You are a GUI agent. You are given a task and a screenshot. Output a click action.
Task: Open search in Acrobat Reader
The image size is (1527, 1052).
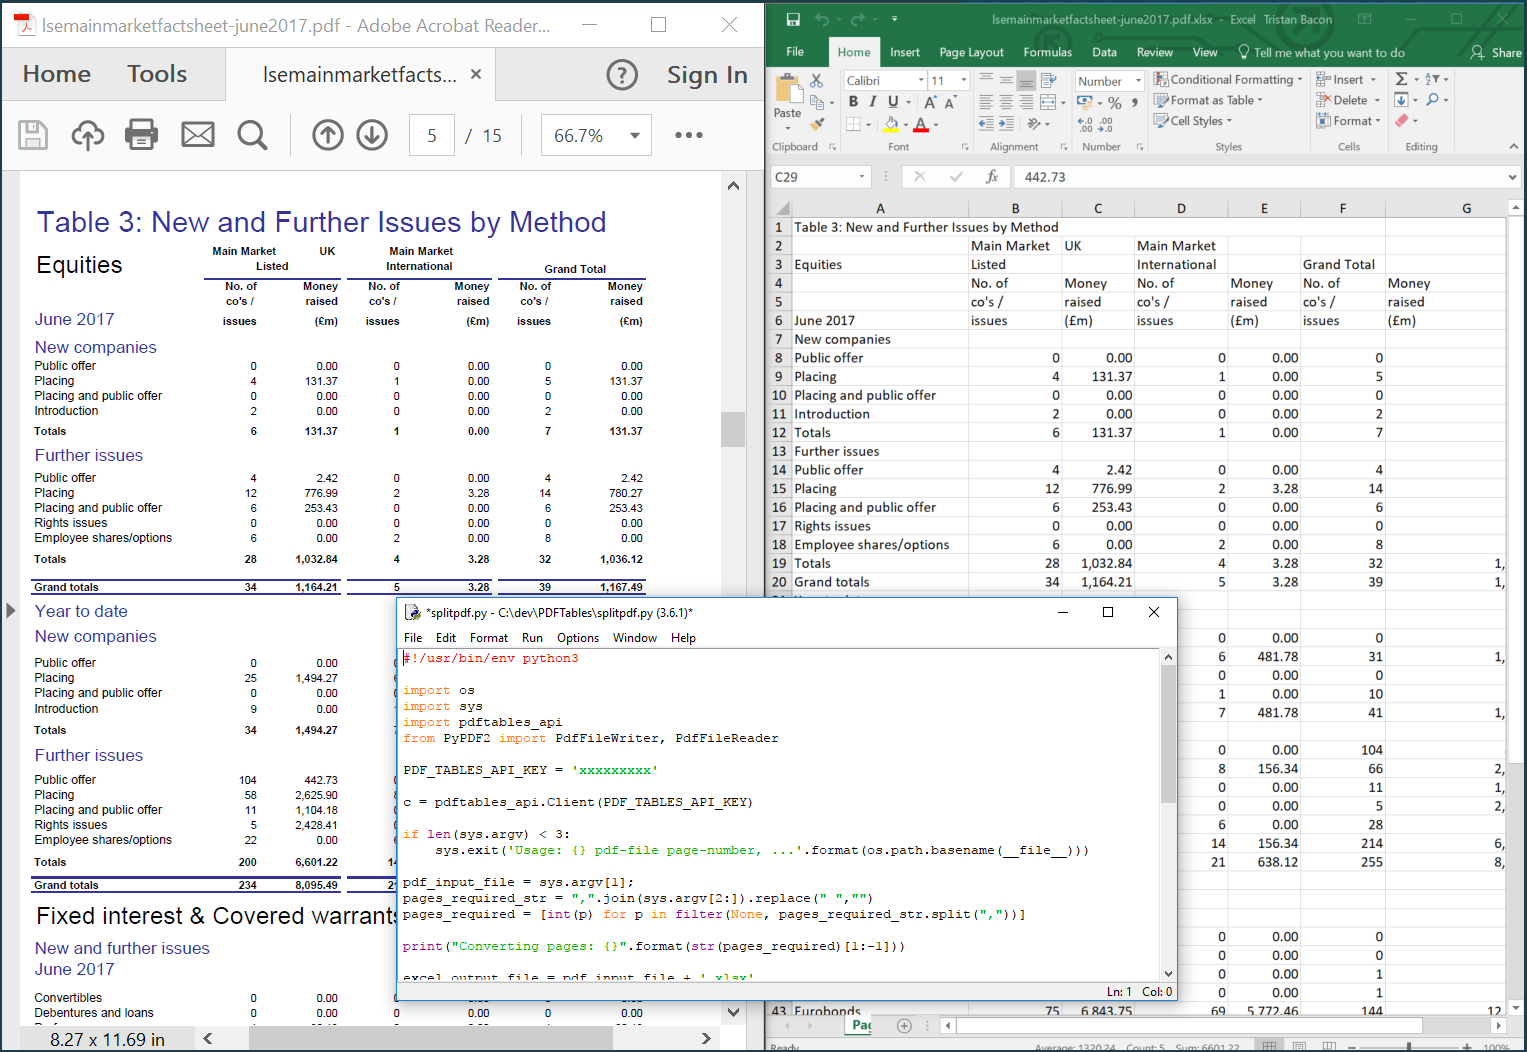[x=252, y=135]
